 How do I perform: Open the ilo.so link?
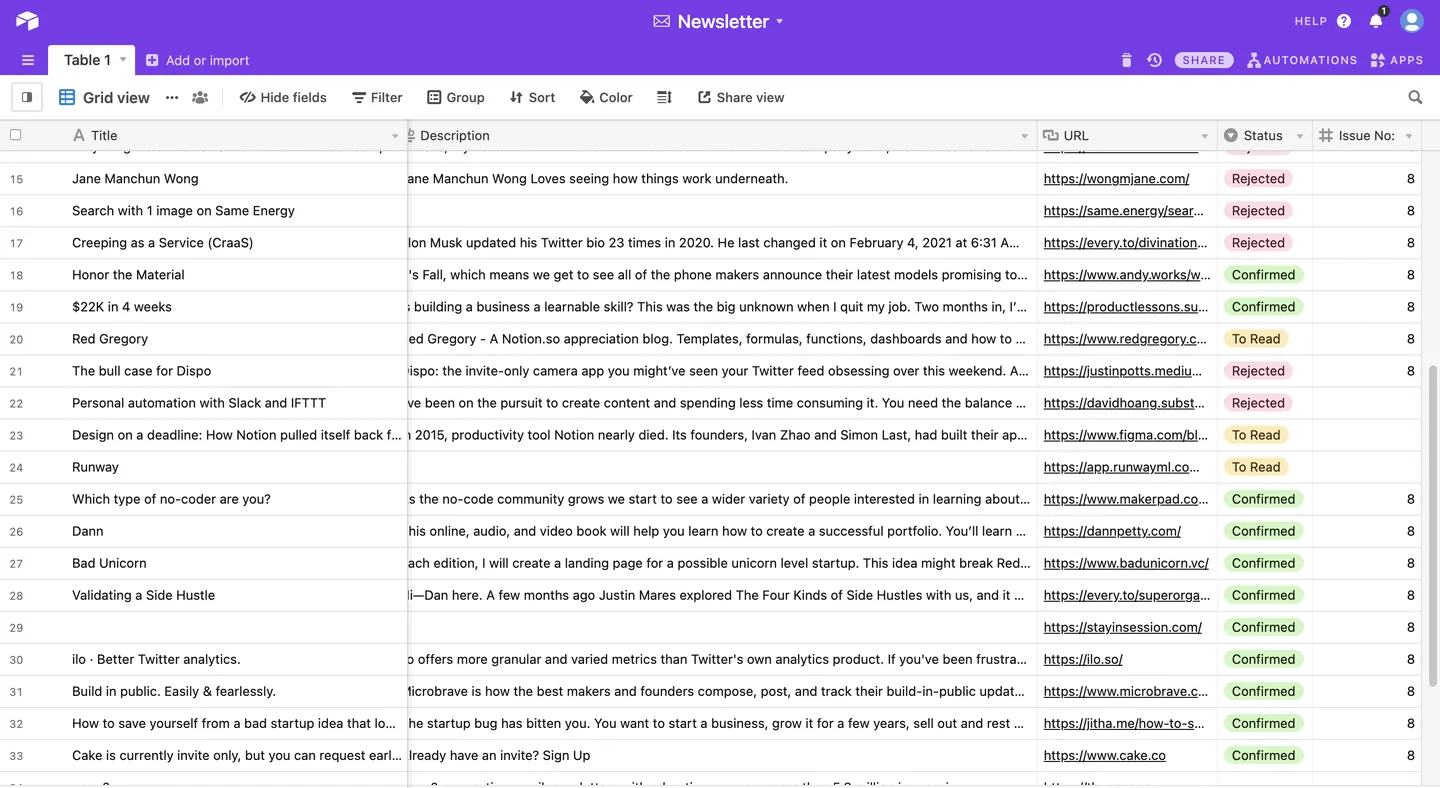pos(1083,659)
